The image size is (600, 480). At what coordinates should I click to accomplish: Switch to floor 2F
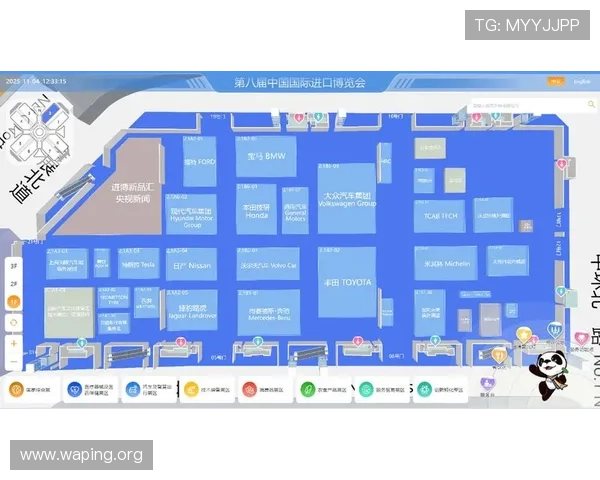coord(14,285)
